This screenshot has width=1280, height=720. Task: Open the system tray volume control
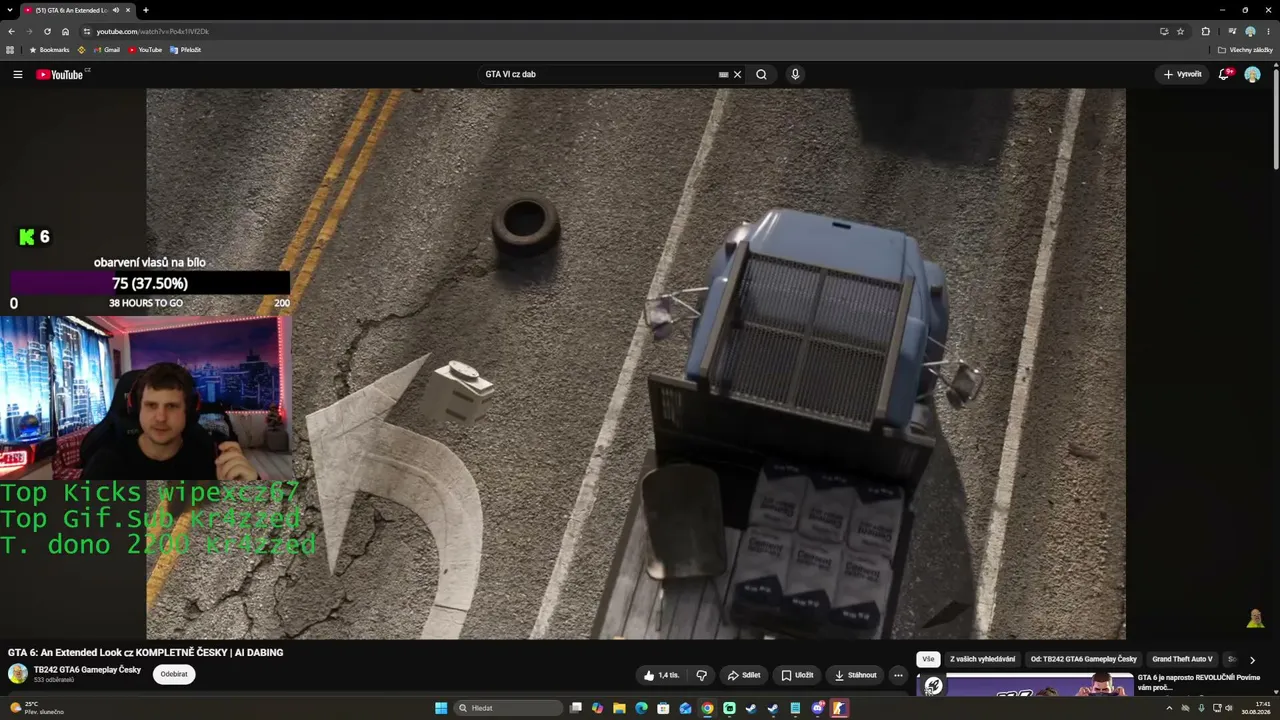tap(1228, 708)
